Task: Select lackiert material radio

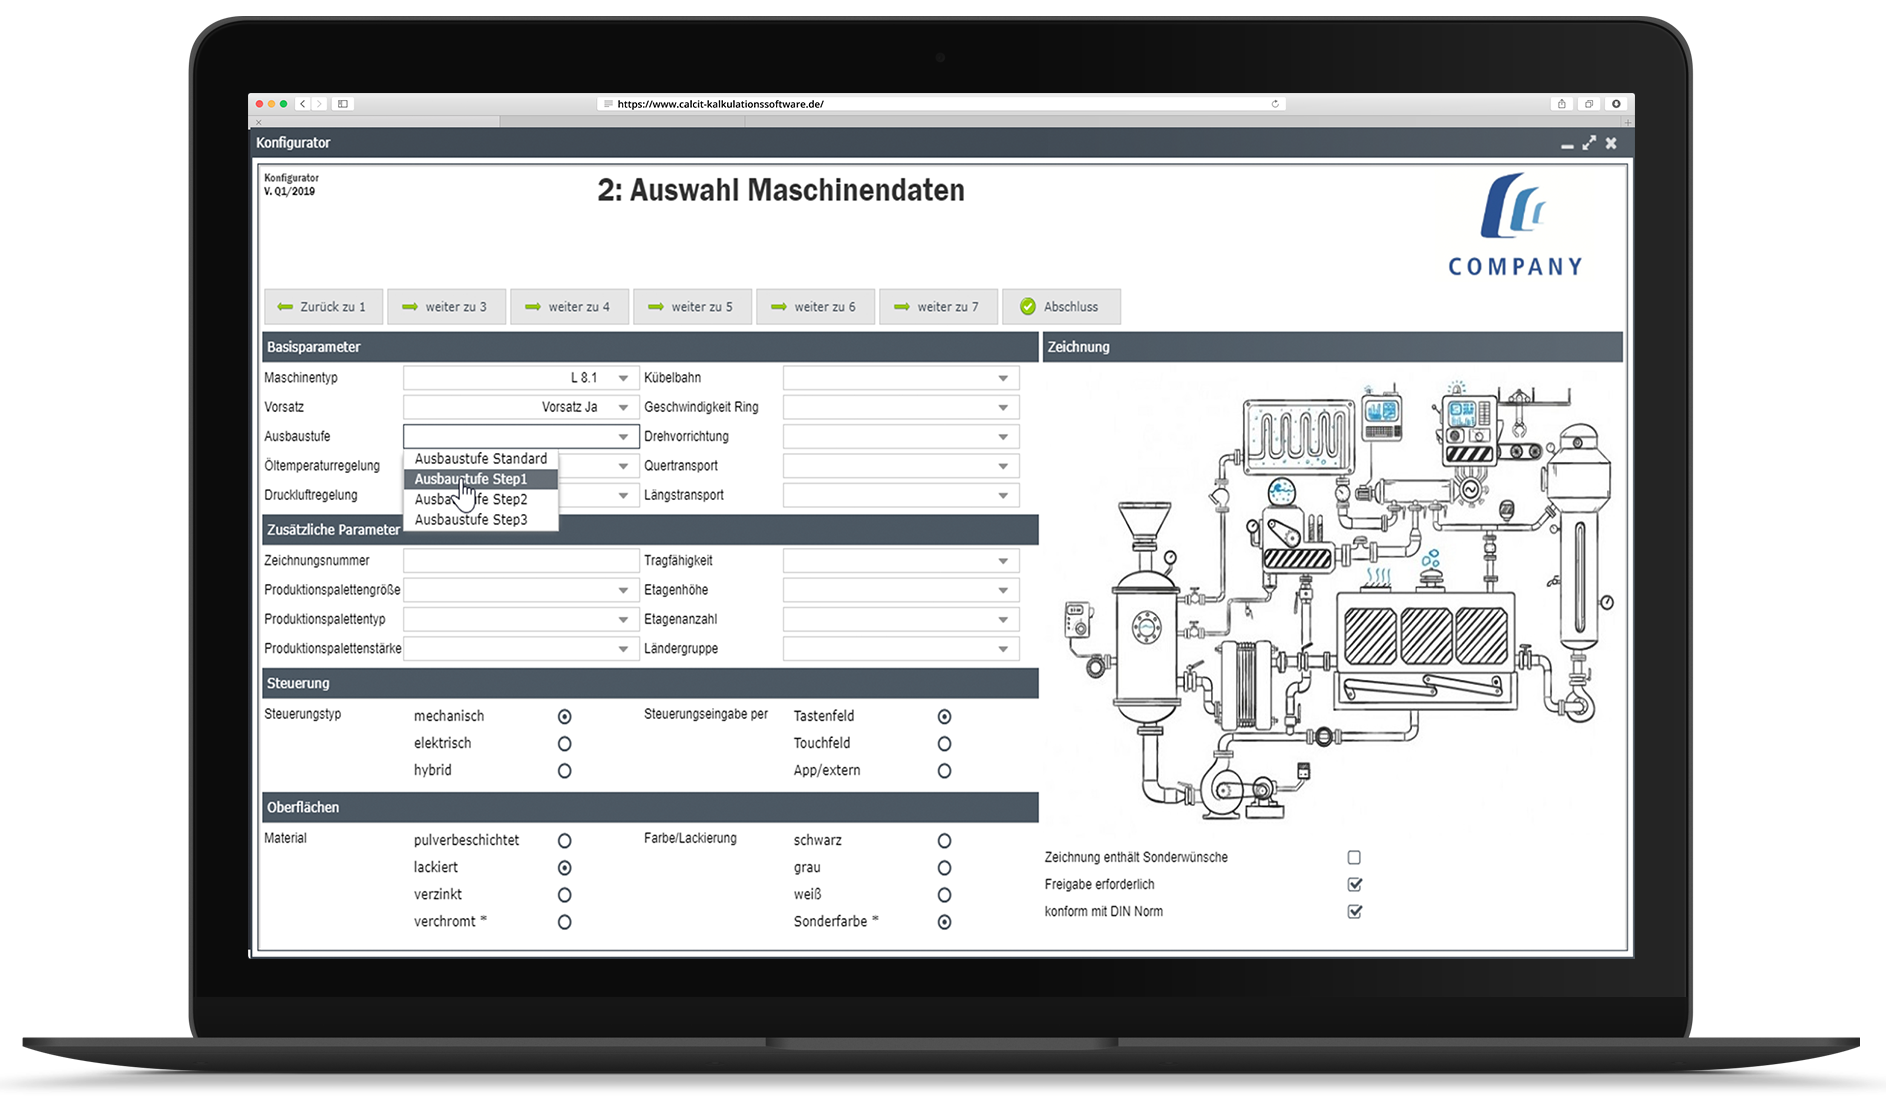Action: [565, 868]
